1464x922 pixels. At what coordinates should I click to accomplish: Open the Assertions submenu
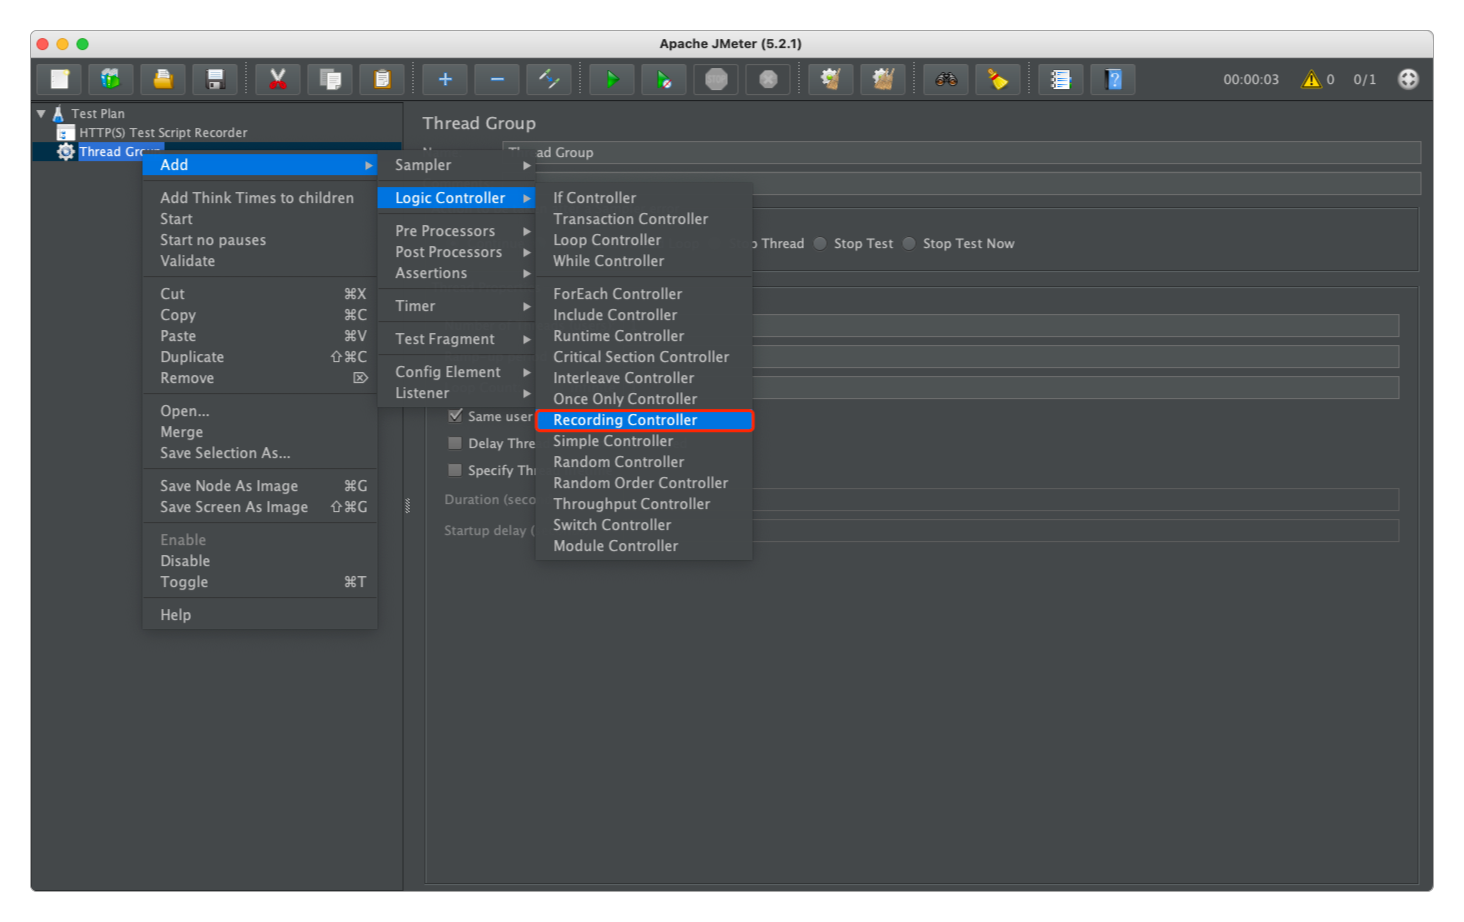click(x=457, y=273)
